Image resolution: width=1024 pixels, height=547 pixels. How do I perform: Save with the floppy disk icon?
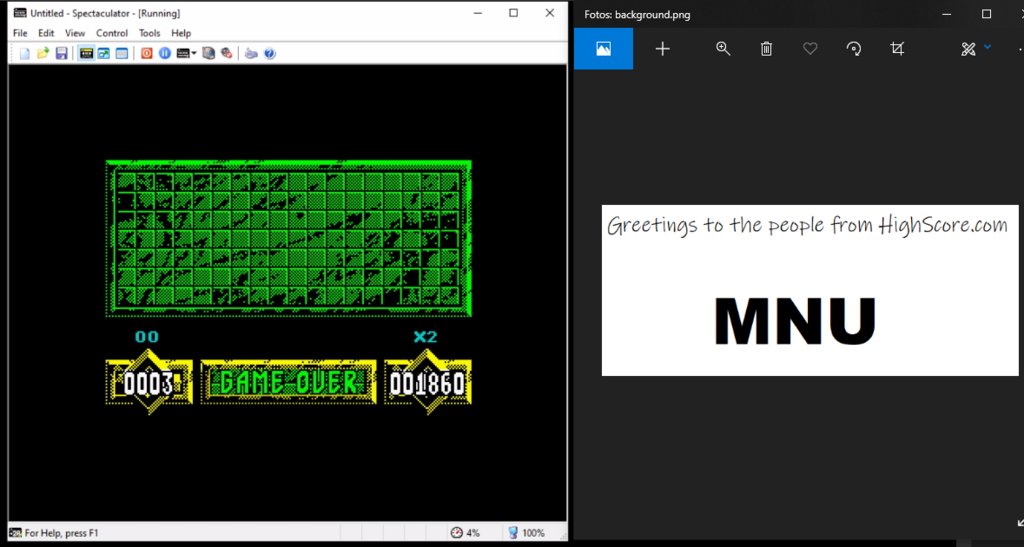pos(61,54)
